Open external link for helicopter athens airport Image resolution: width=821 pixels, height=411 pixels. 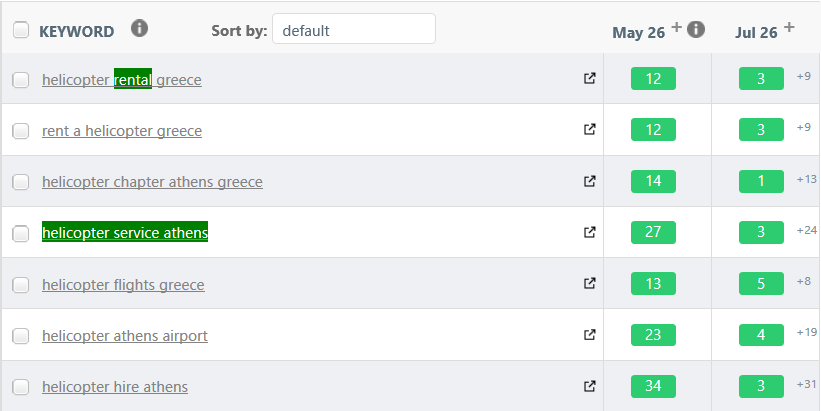click(590, 334)
